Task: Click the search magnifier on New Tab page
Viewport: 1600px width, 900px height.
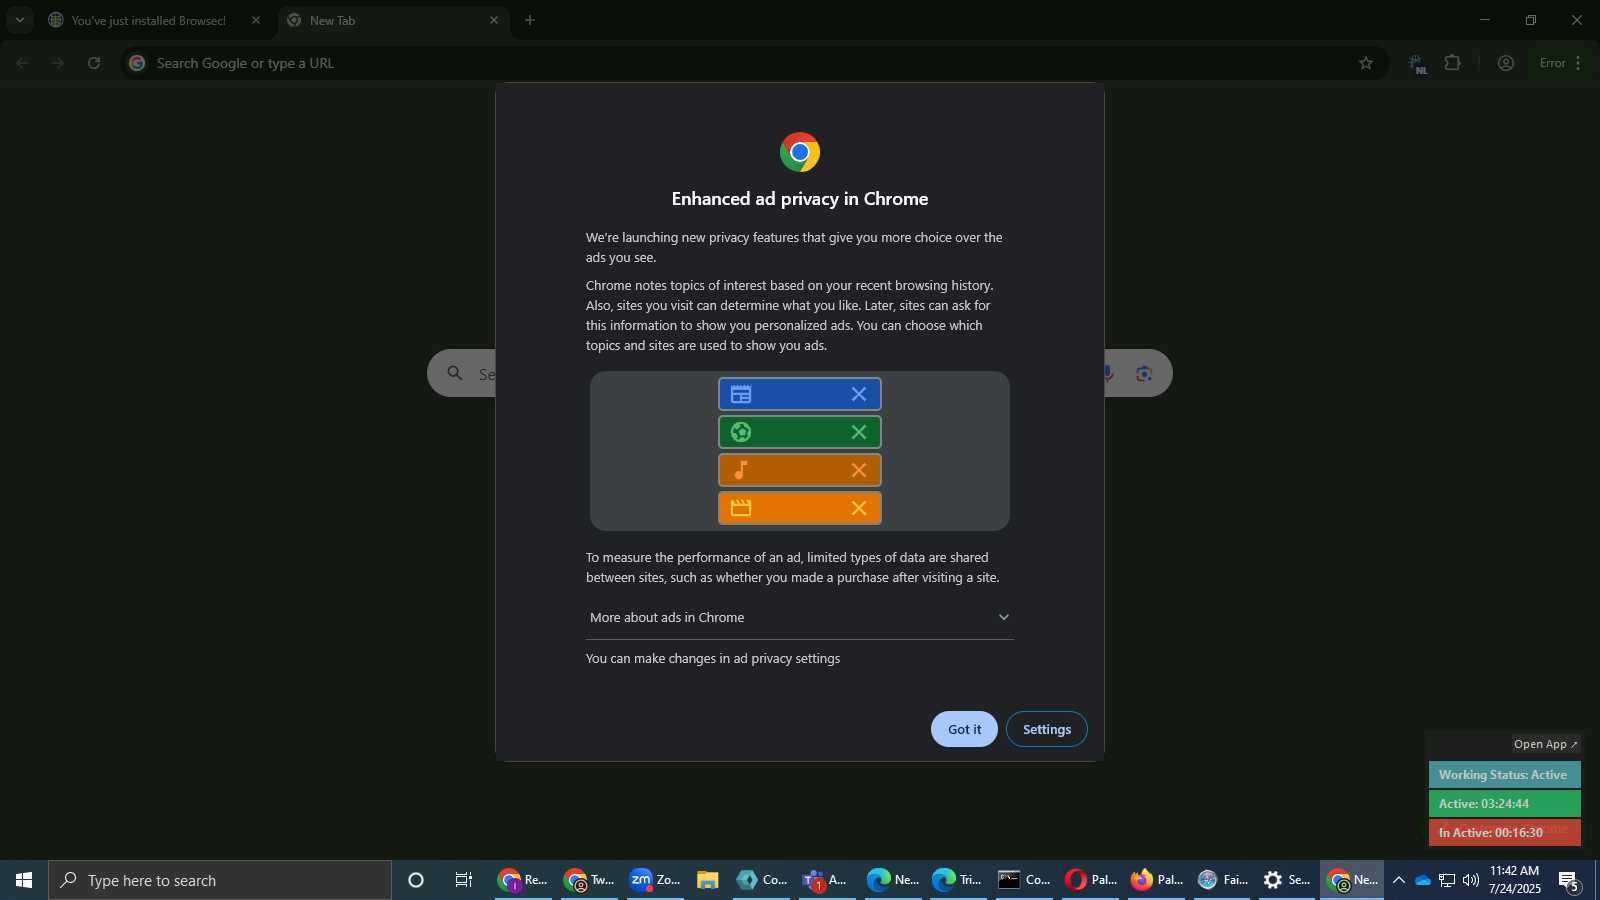Action: pyautogui.click(x=455, y=373)
